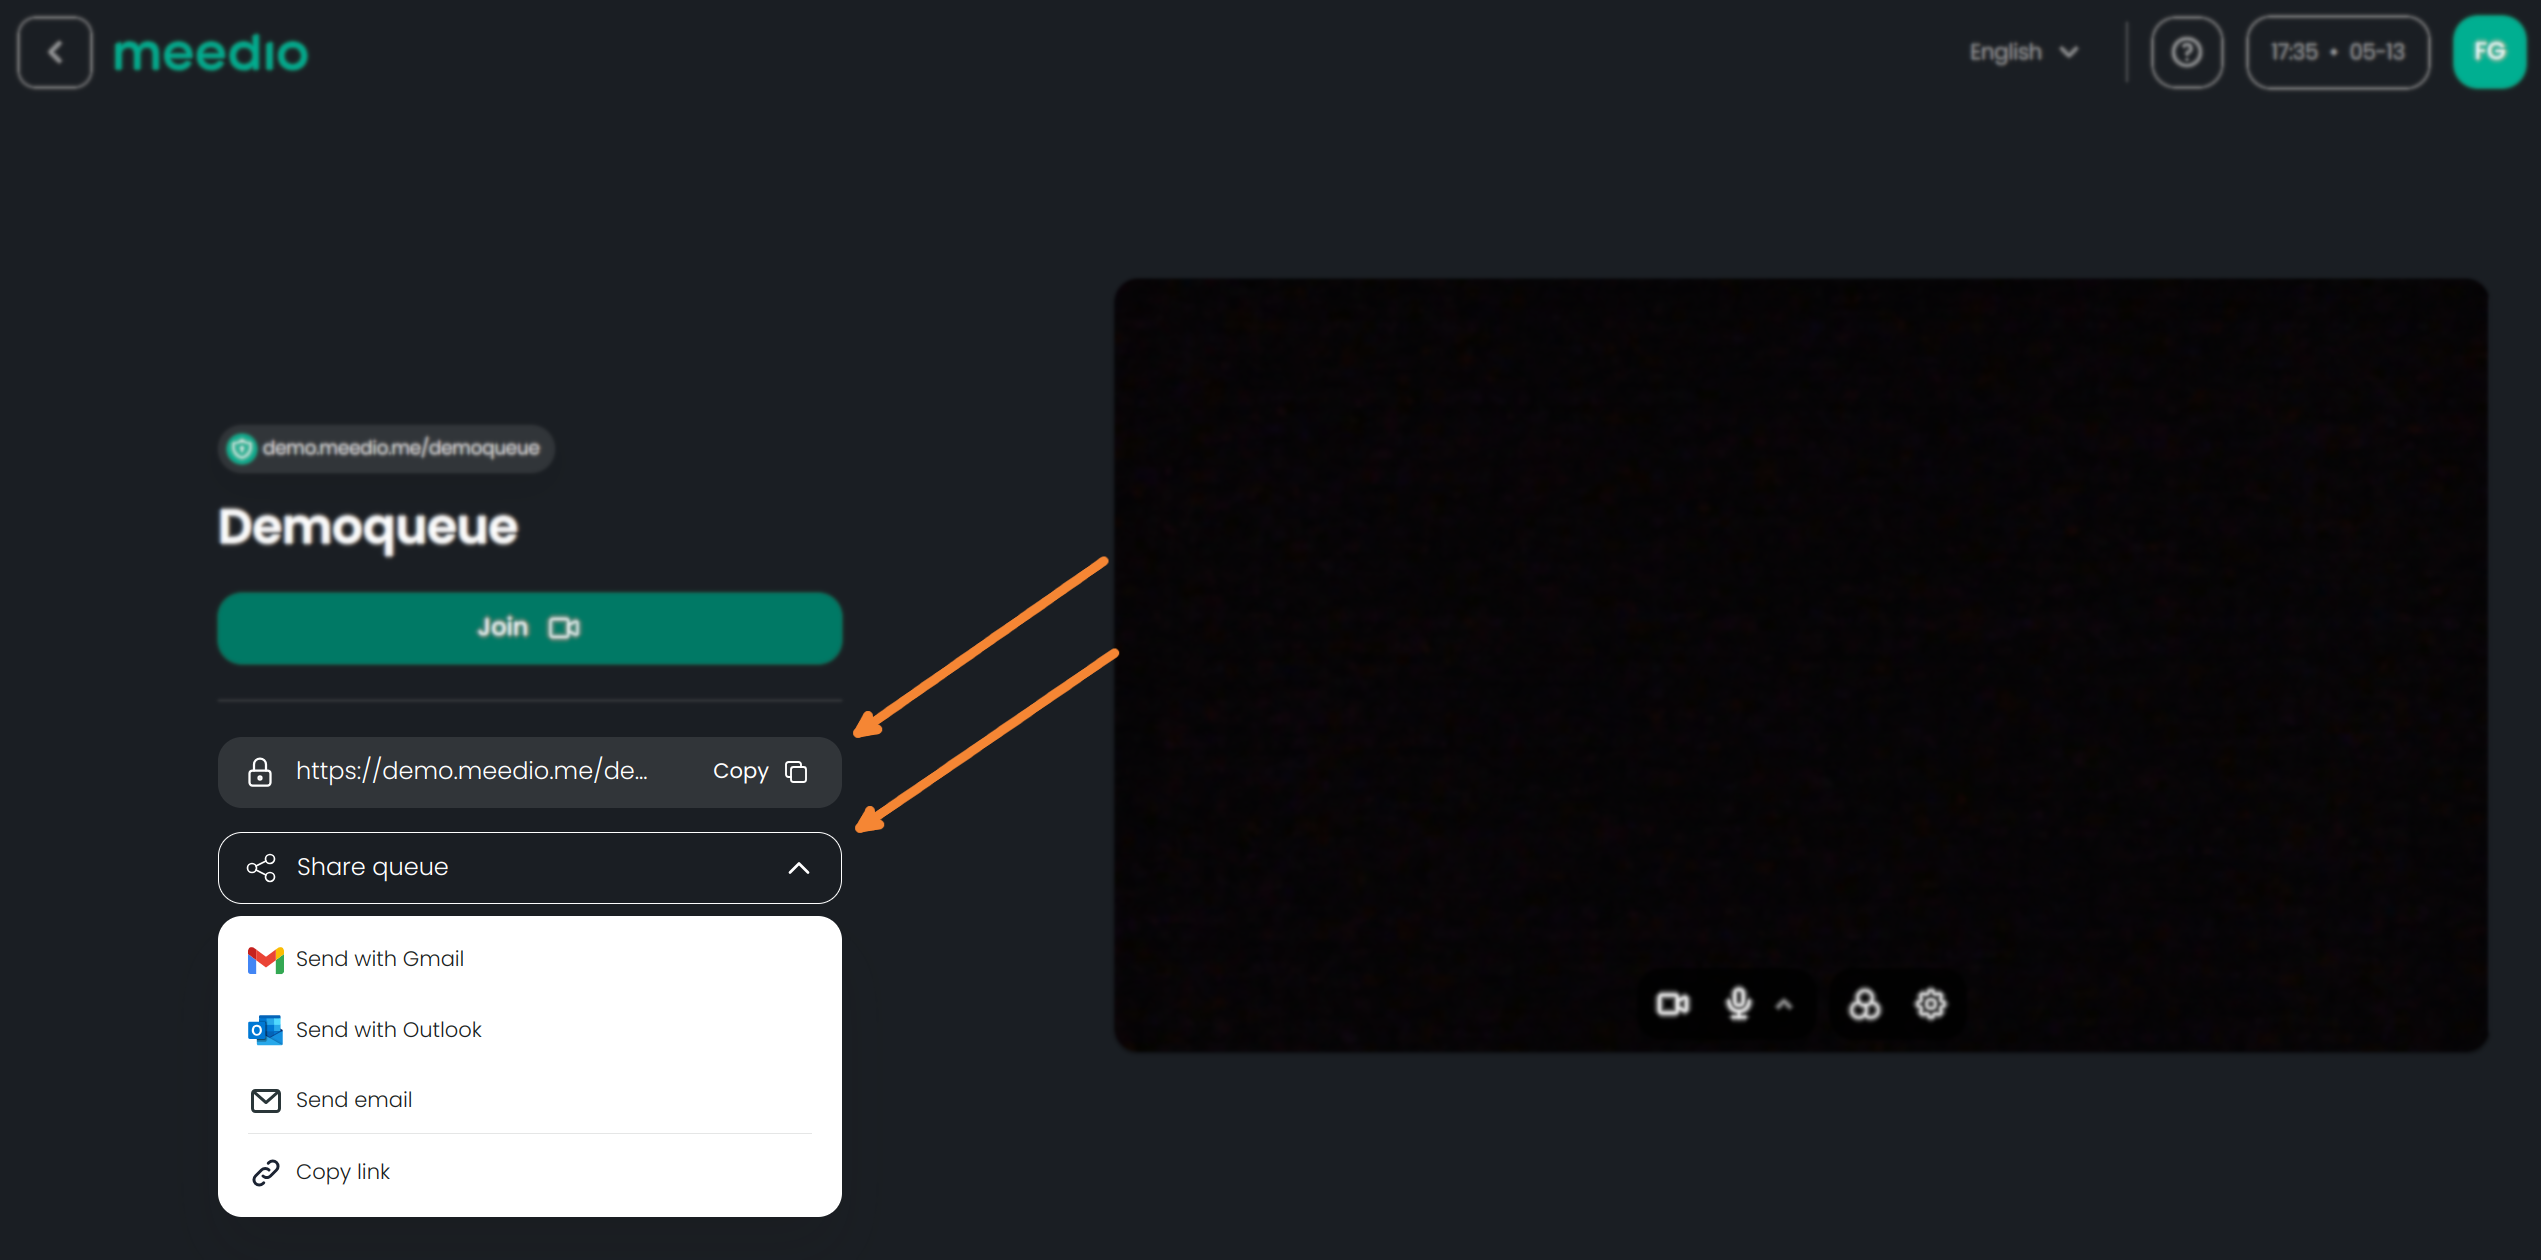
Task: Toggle the microphone in video preview
Action: tap(1739, 1004)
